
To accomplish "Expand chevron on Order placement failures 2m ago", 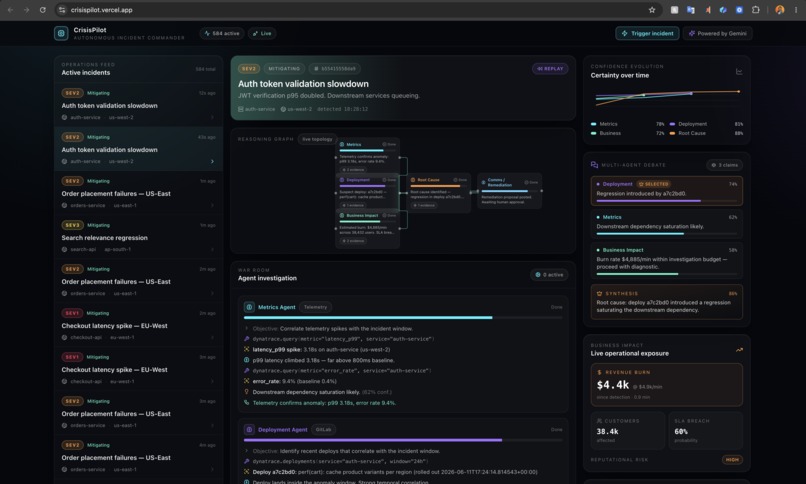I will pyautogui.click(x=212, y=293).
